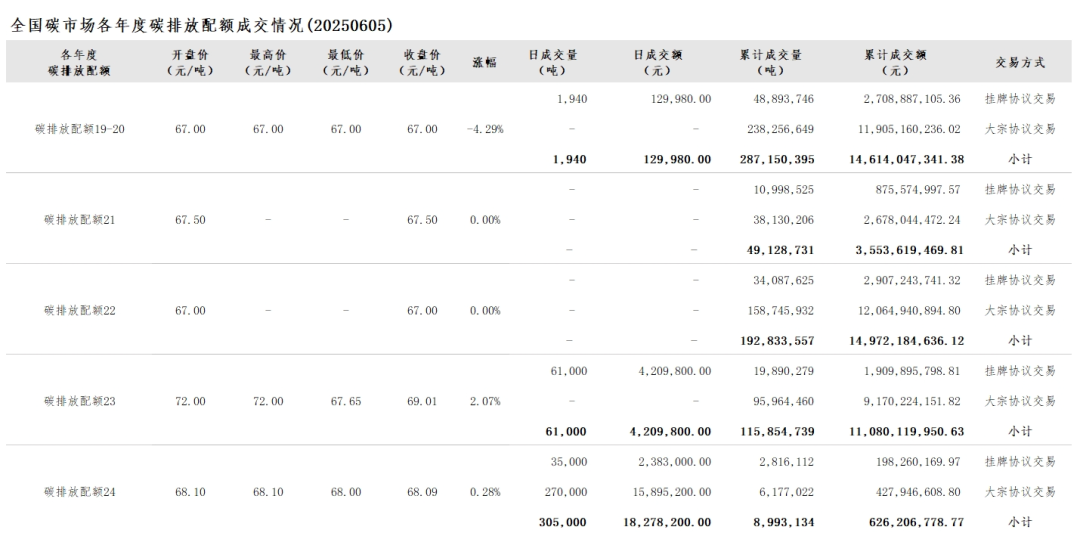Select the 累计成交额 column header
The width and height of the screenshot is (1080, 536).
pos(895,62)
